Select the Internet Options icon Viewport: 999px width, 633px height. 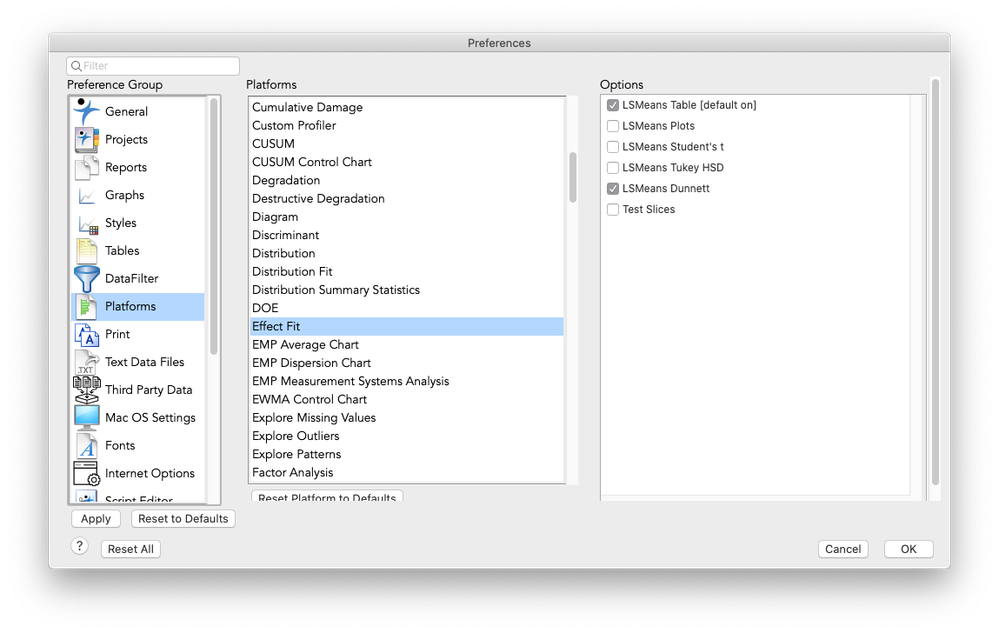(x=86, y=474)
